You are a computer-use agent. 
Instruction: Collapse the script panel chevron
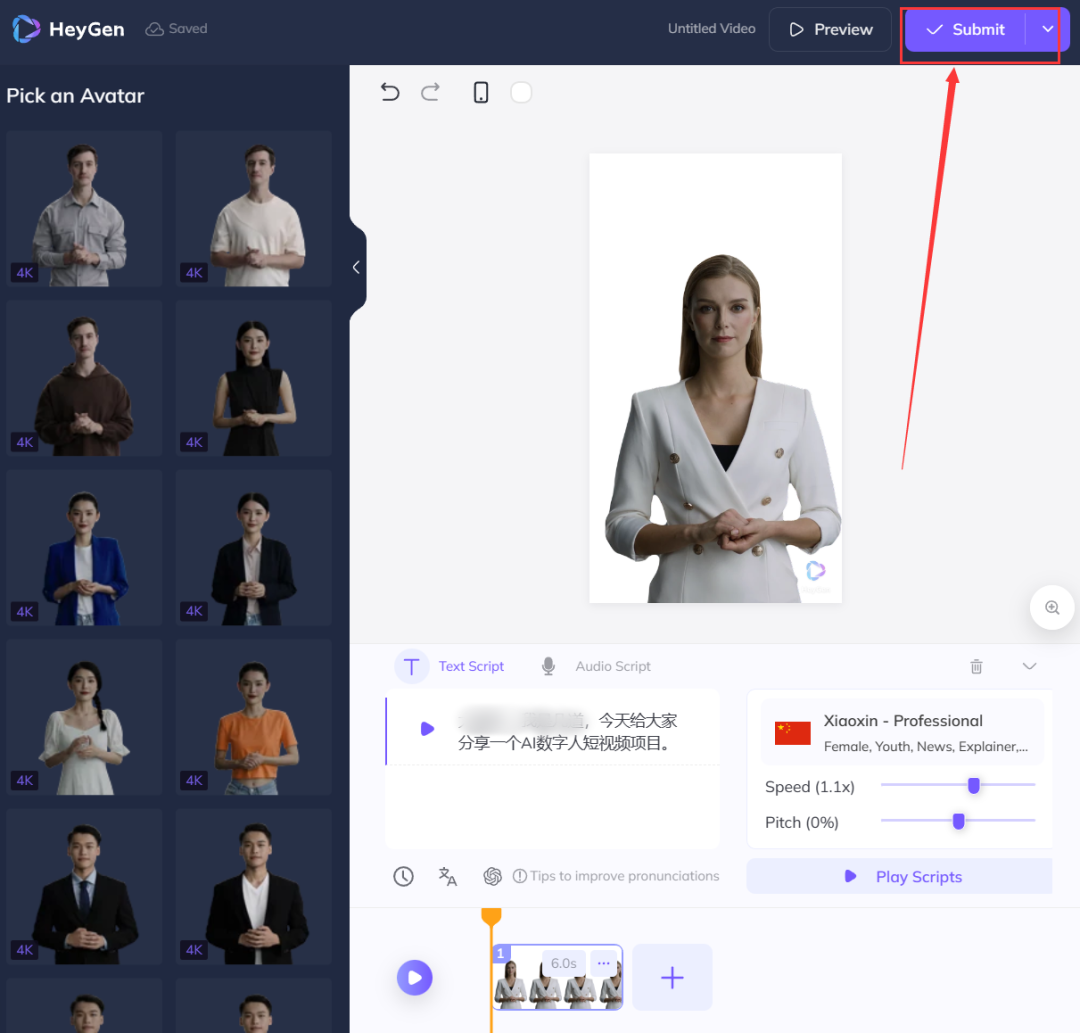pyautogui.click(x=1029, y=666)
